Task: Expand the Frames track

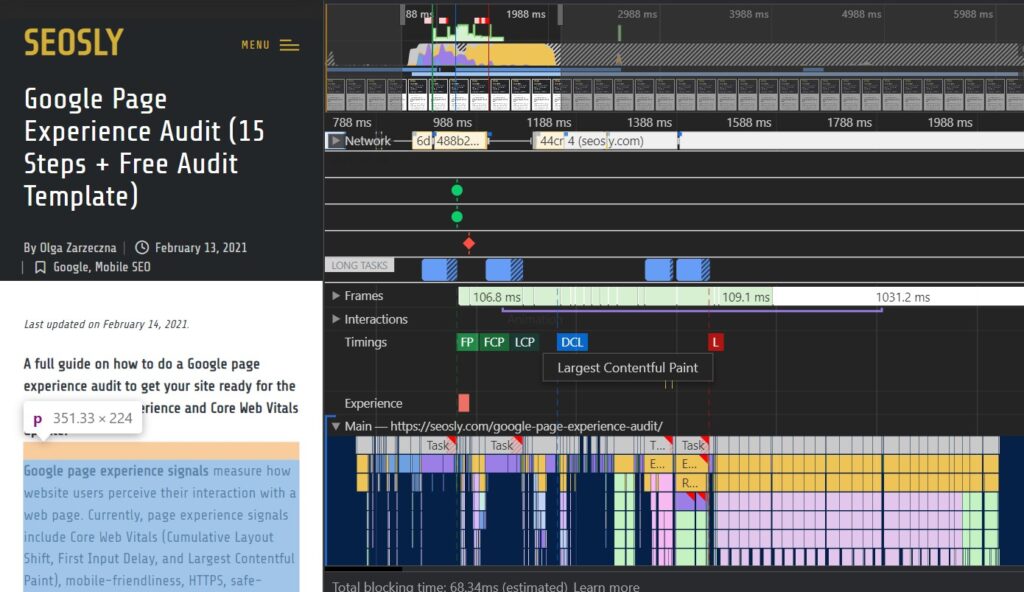Action: tap(336, 296)
